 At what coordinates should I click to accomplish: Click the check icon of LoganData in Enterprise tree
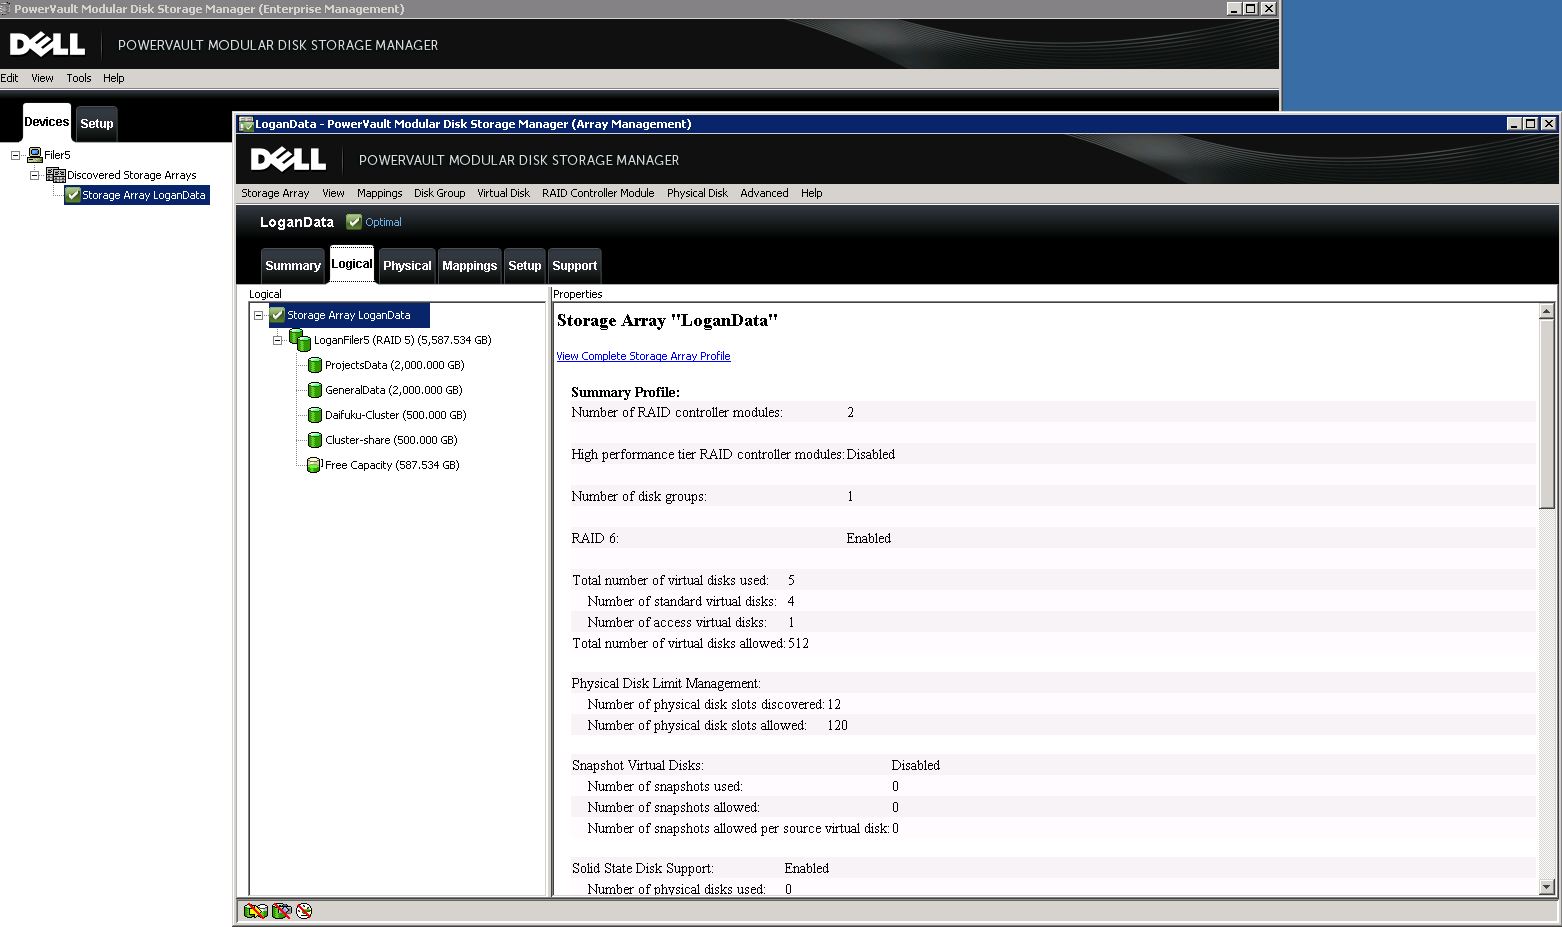pyautogui.click(x=73, y=195)
